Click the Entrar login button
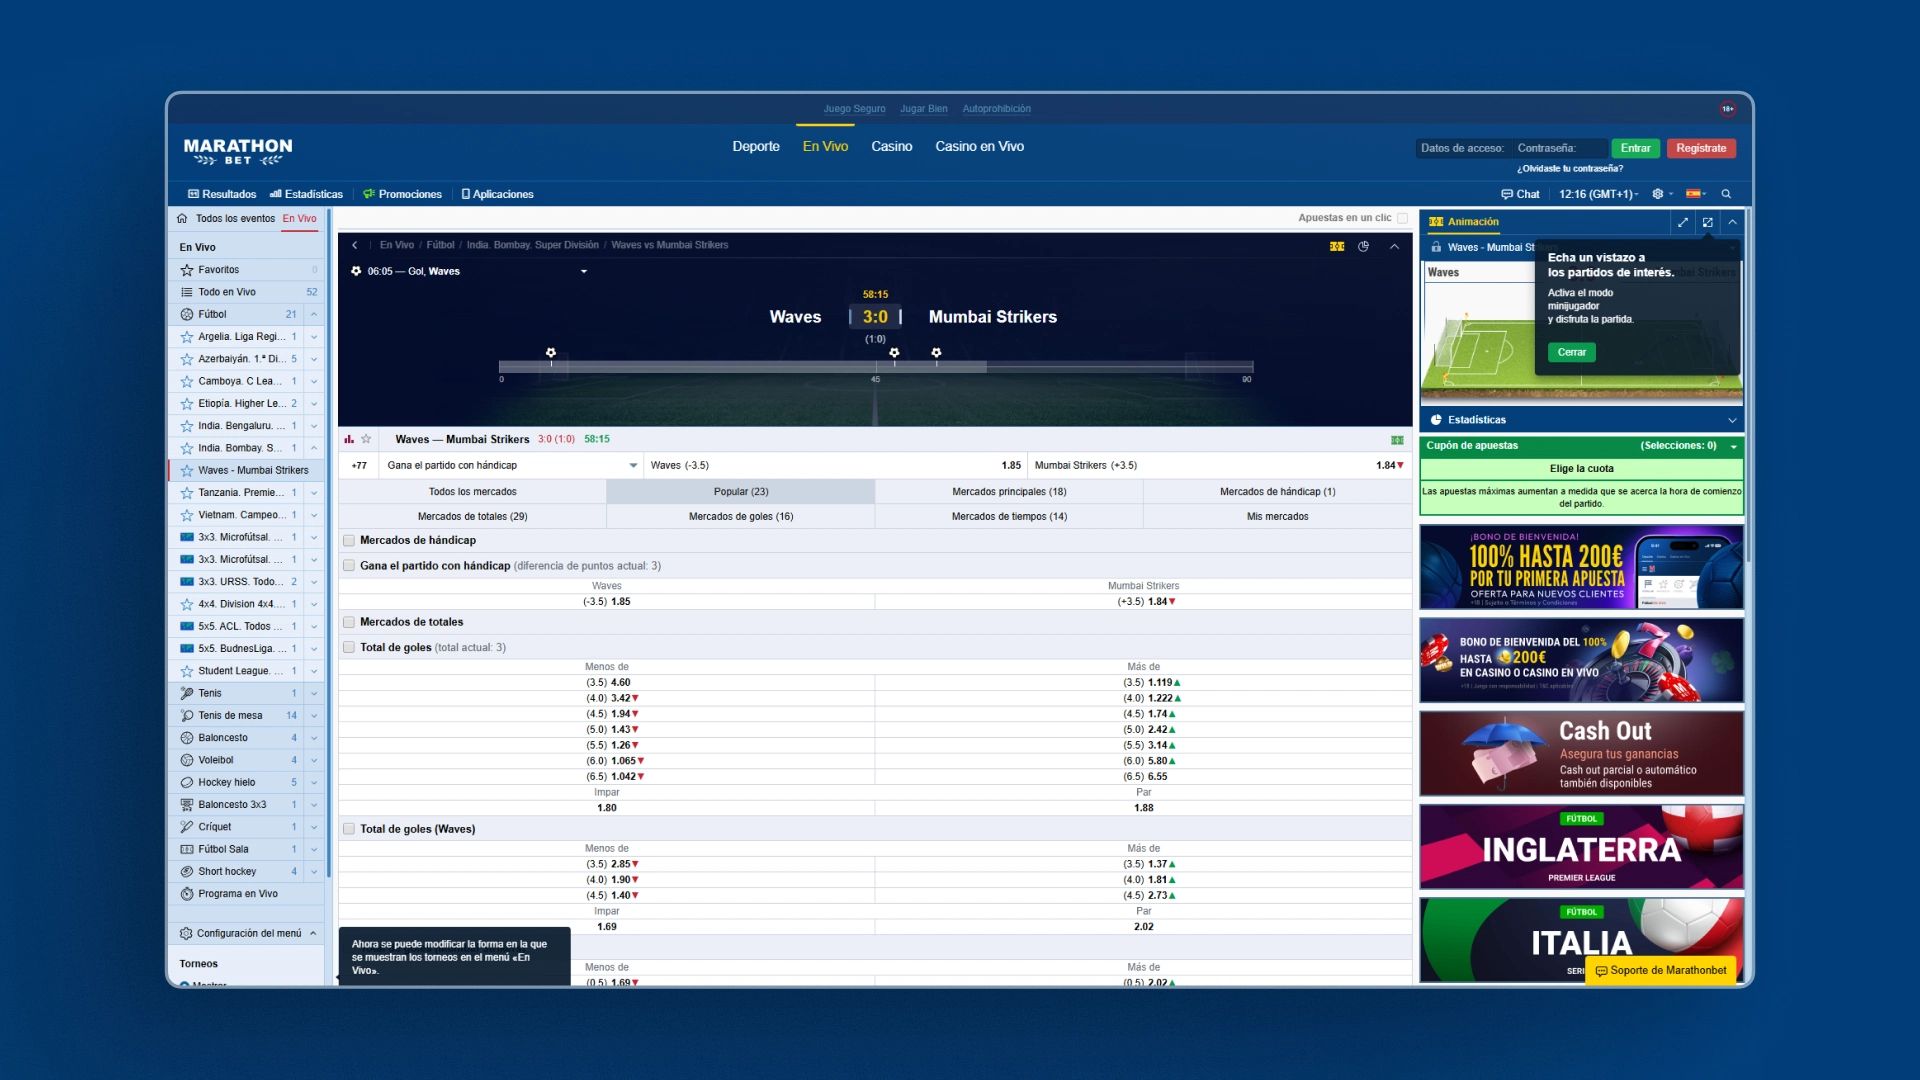The width and height of the screenshot is (1920, 1080). pos(1635,148)
